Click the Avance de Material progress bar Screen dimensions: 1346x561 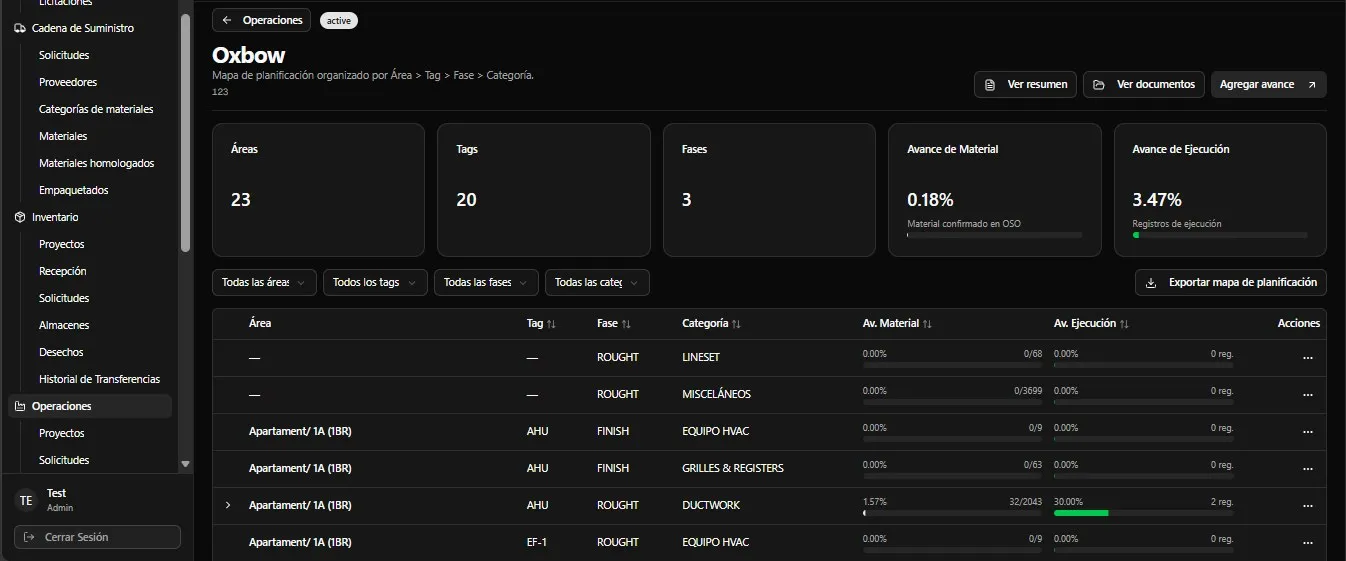[x=994, y=235]
